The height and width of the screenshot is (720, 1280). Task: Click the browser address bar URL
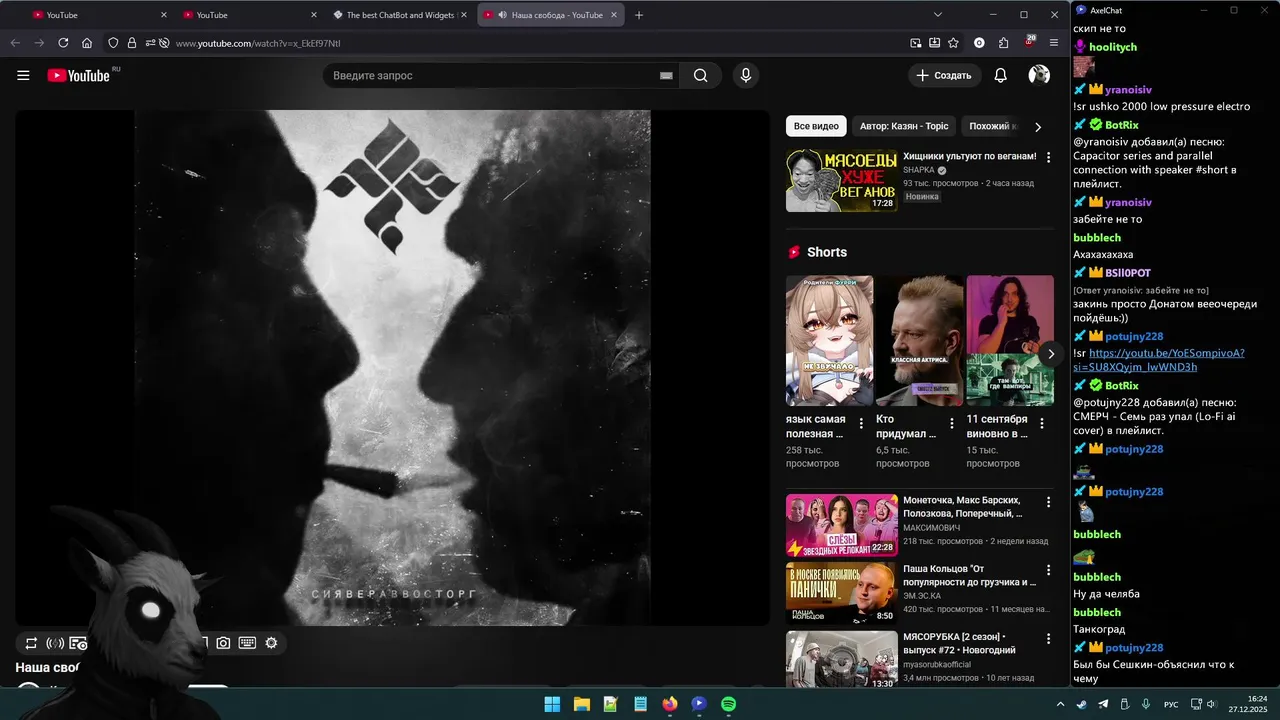click(258, 43)
